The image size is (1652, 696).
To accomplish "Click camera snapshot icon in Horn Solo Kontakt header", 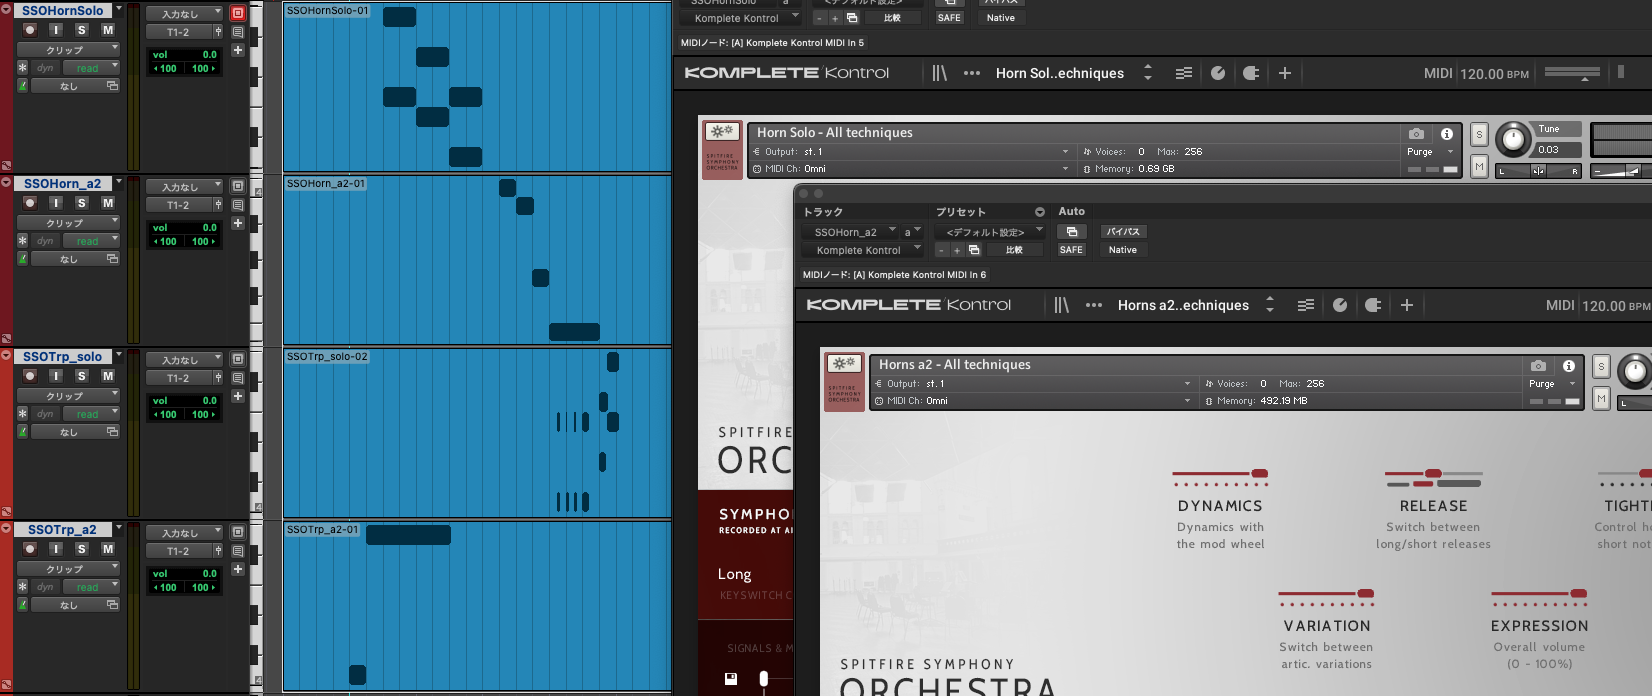I will [x=1416, y=133].
